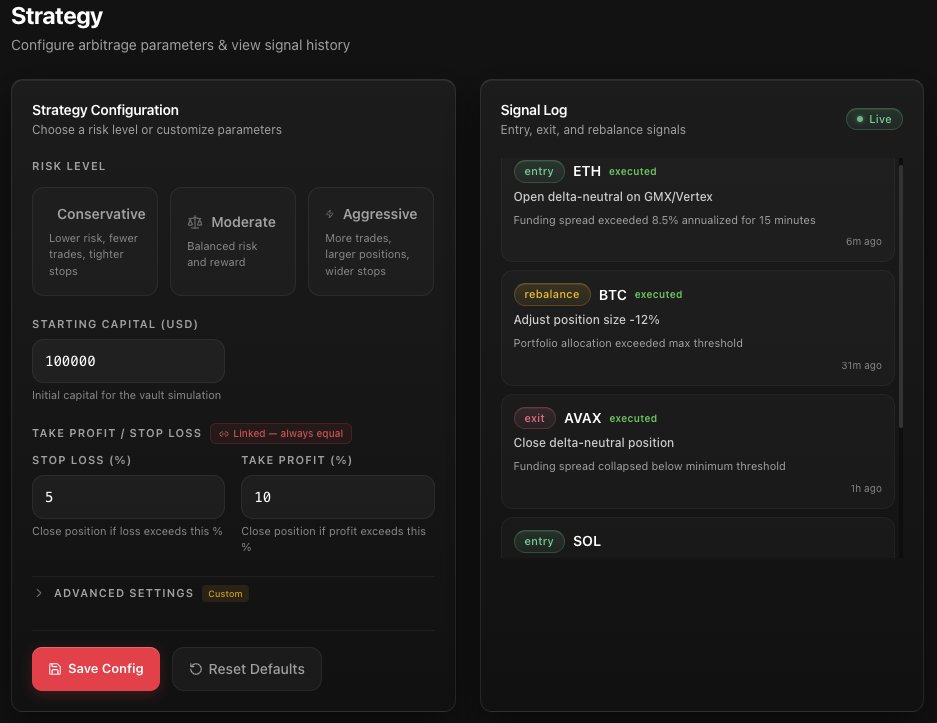Image resolution: width=937 pixels, height=723 pixels.
Task: Click the lightning icon on Aggressive card
Action: pyautogui.click(x=330, y=214)
